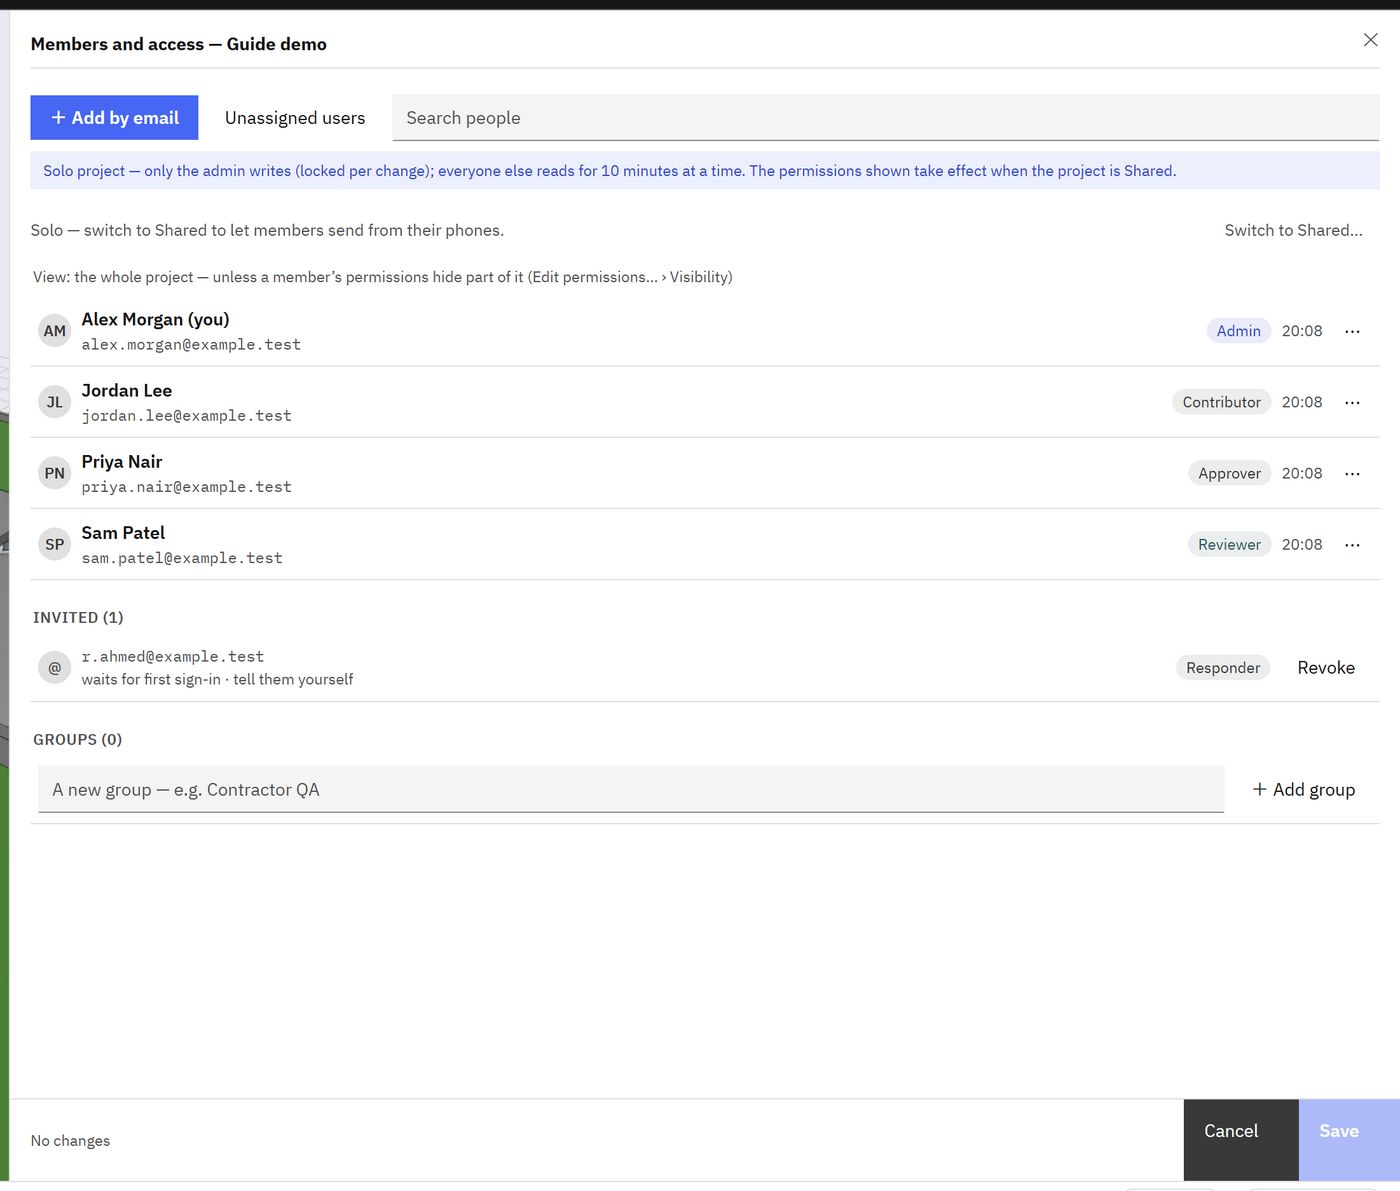Click the GROUPS (0) section heading

[78, 739]
